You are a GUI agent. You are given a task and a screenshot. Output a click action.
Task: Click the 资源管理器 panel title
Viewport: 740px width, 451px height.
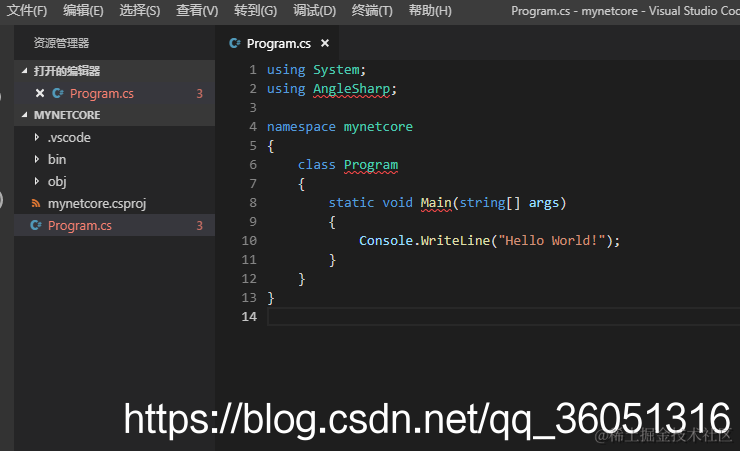[x=61, y=43]
